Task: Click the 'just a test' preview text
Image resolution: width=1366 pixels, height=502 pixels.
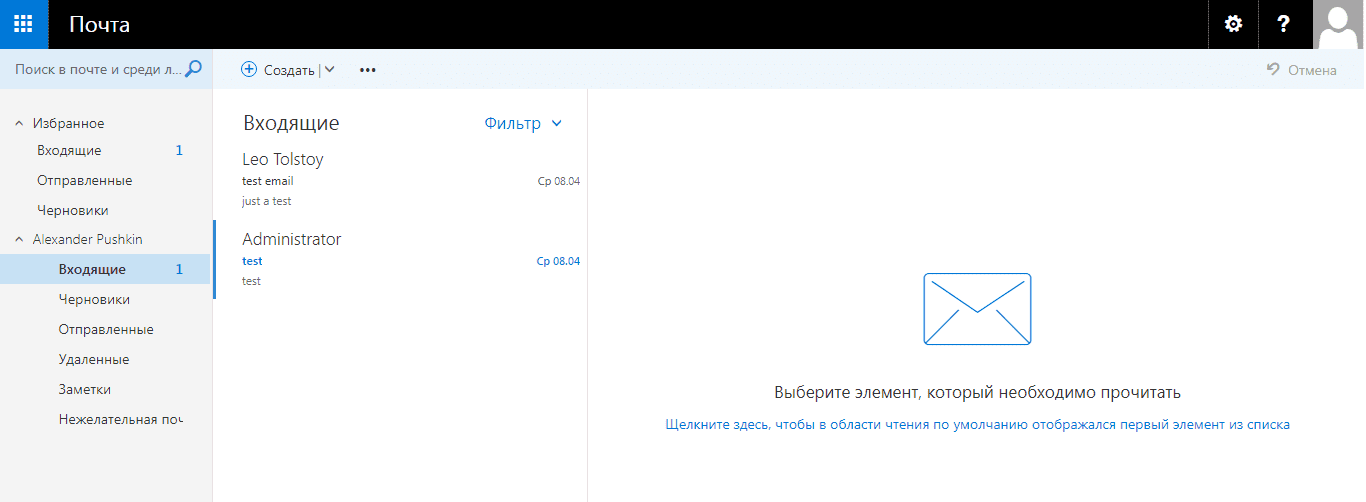Action: [267, 201]
